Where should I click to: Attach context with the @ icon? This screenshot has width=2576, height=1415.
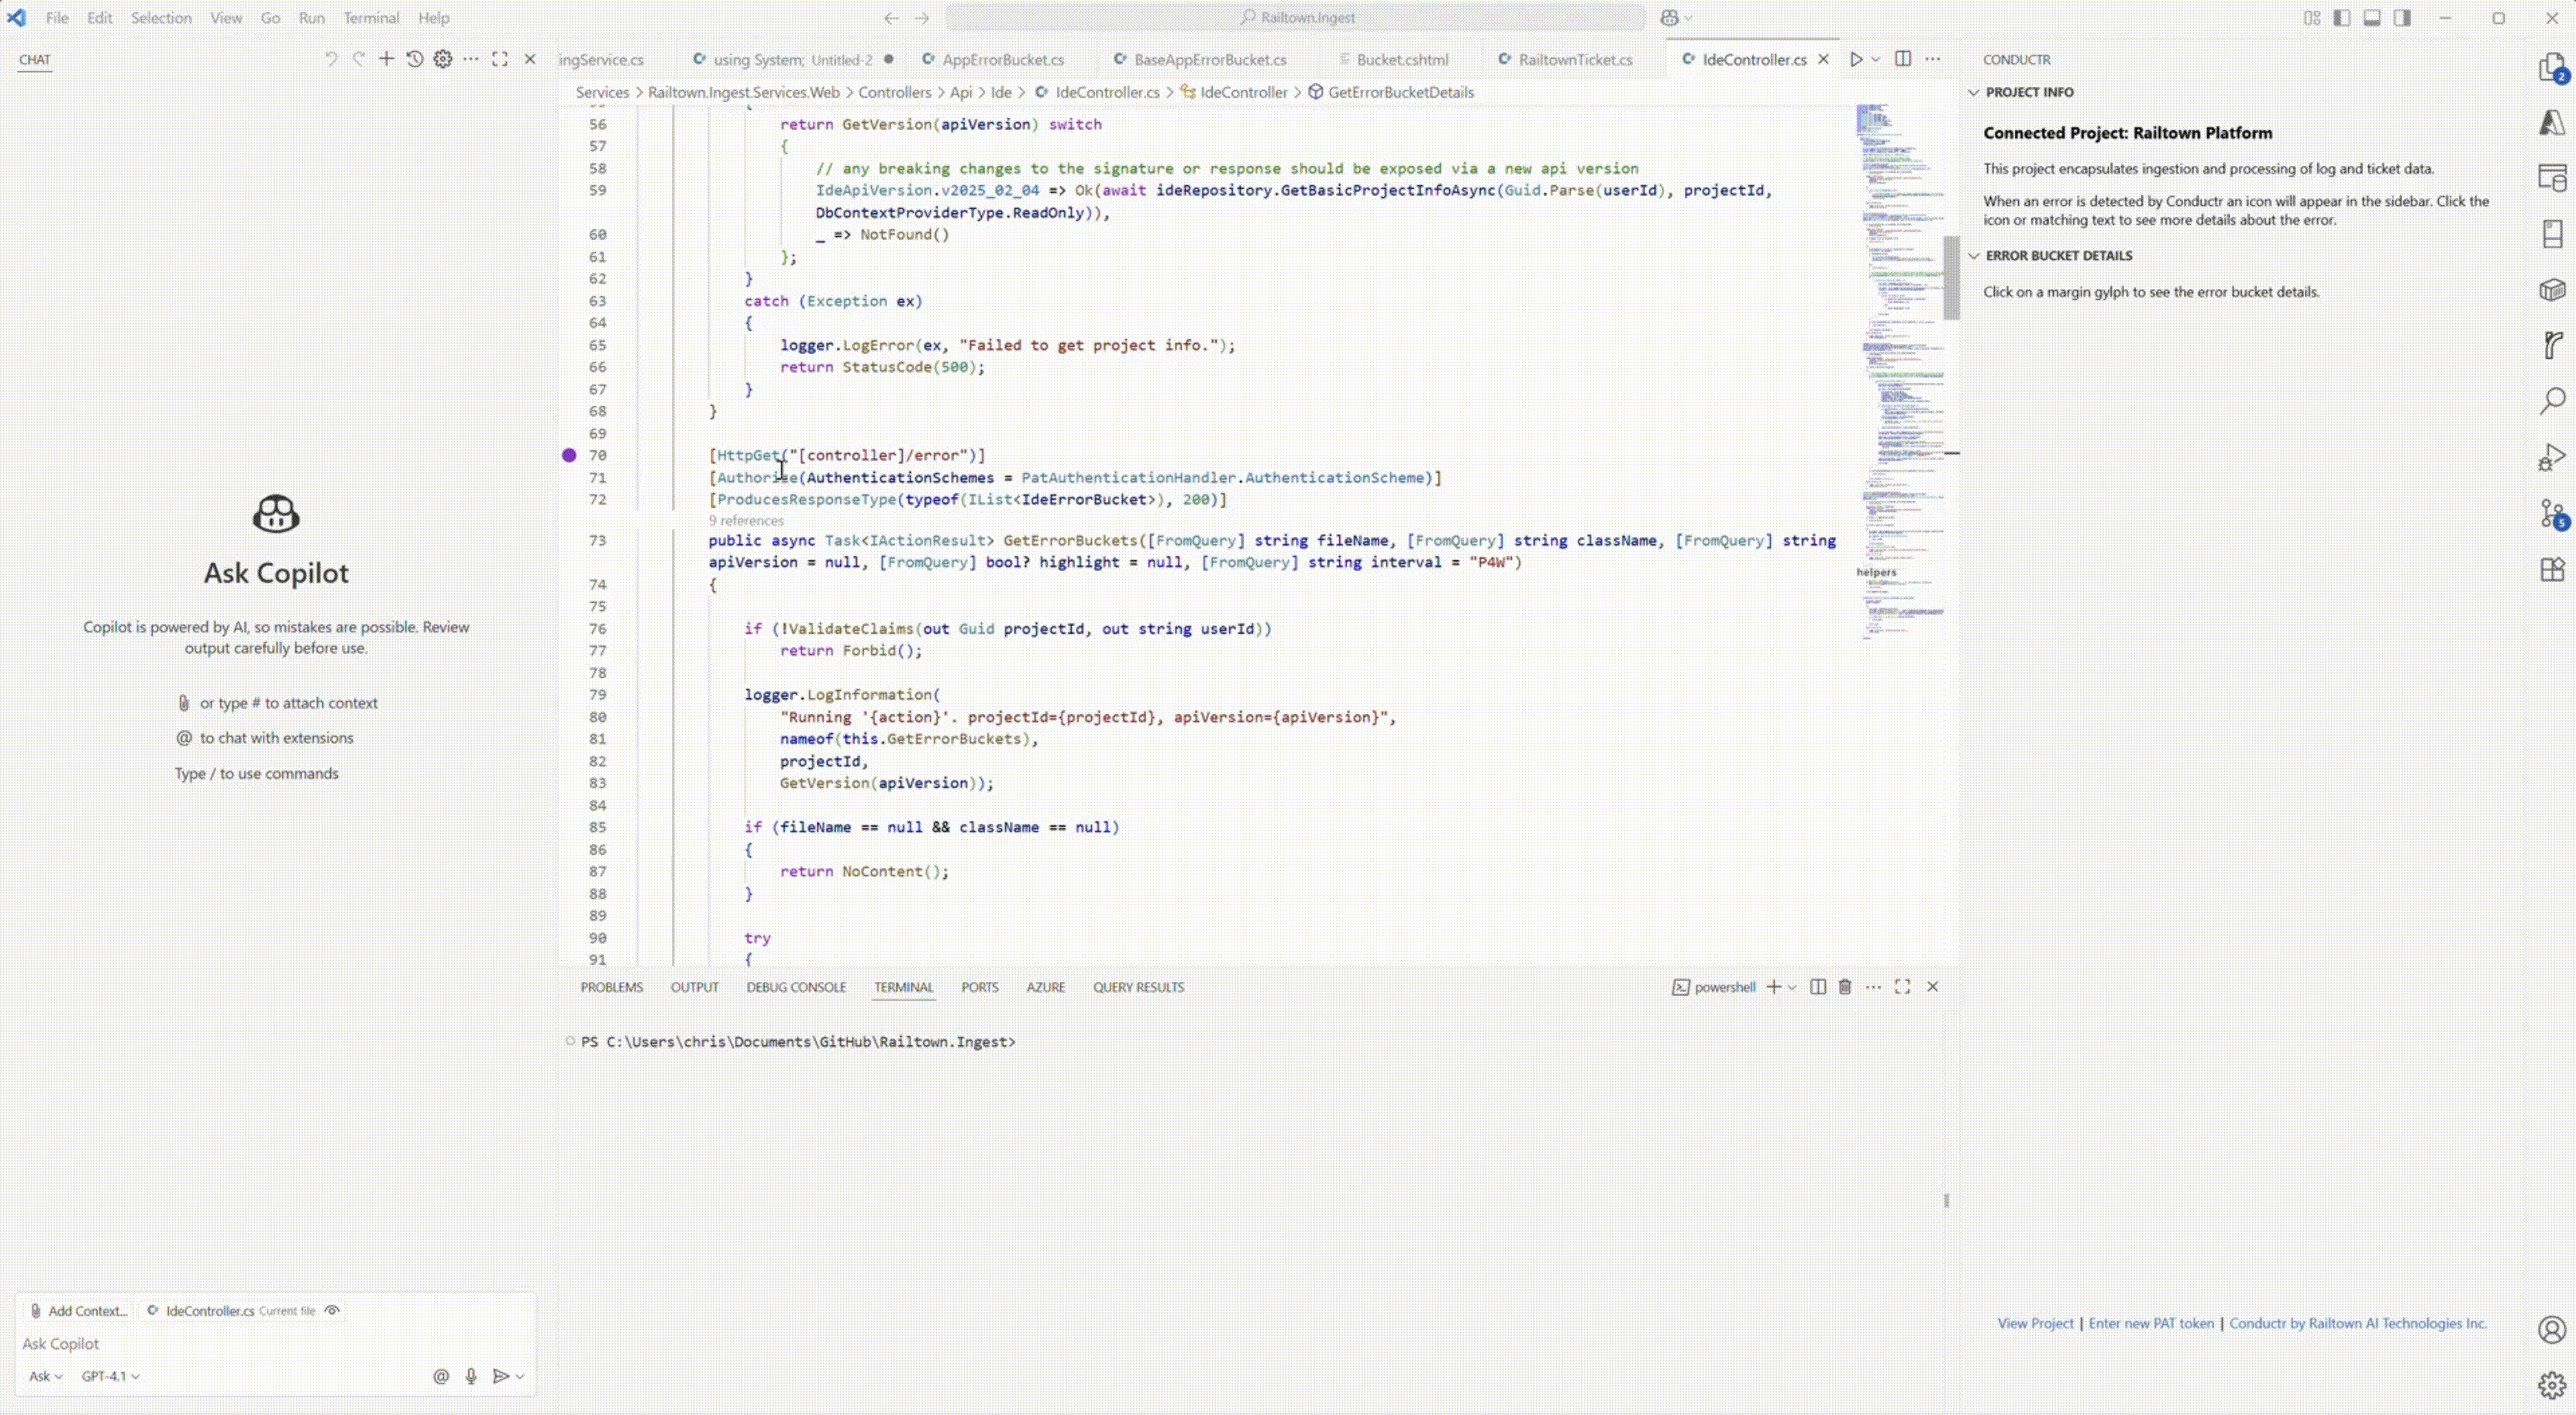pyautogui.click(x=440, y=1377)
